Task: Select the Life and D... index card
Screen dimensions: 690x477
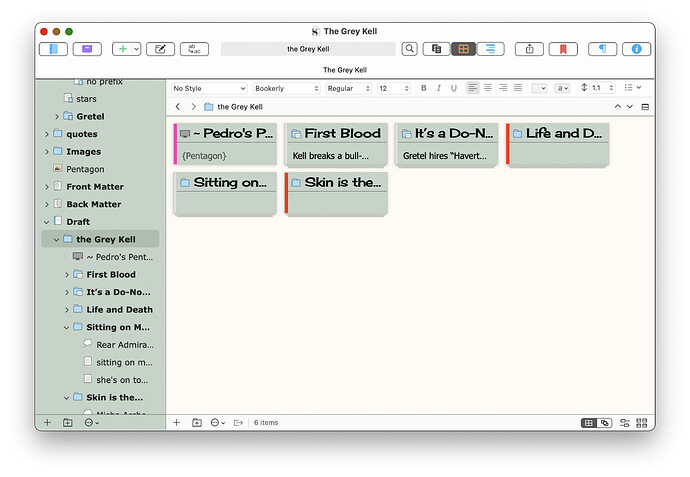Action: tap(558, 144)
